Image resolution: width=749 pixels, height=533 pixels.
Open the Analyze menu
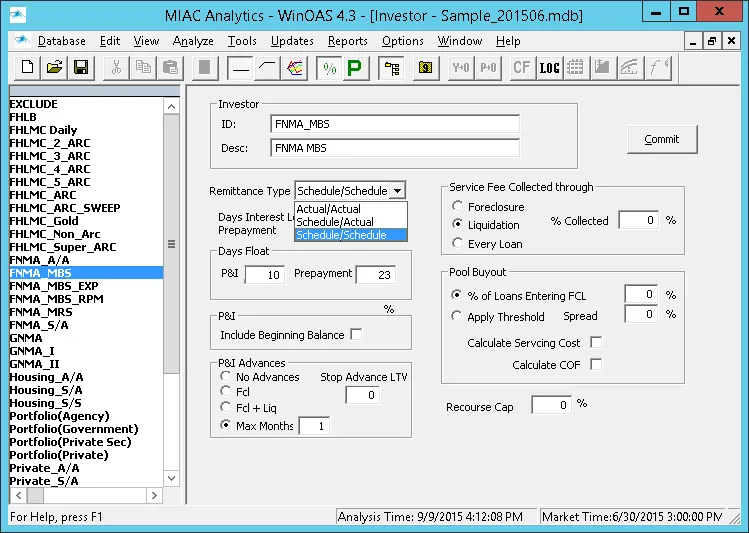[x=193, y=41]
